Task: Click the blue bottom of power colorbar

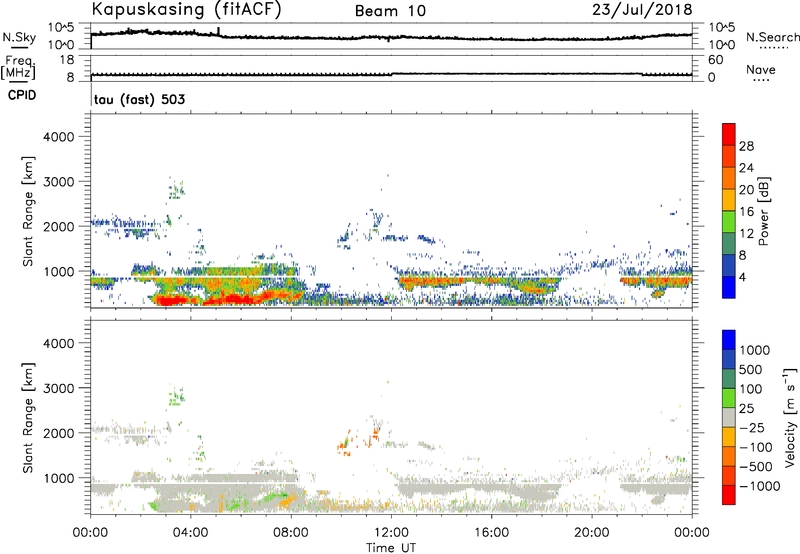Action: (729, 289)
